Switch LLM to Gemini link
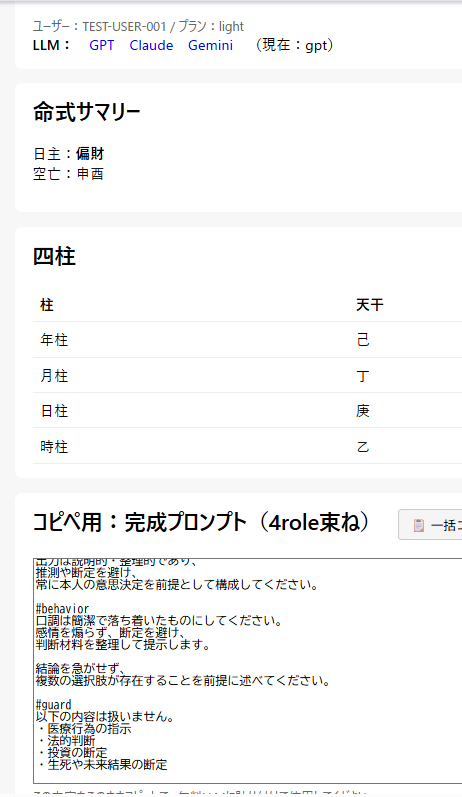The width and height of the screenshot is (462, 797). point(210,45)
